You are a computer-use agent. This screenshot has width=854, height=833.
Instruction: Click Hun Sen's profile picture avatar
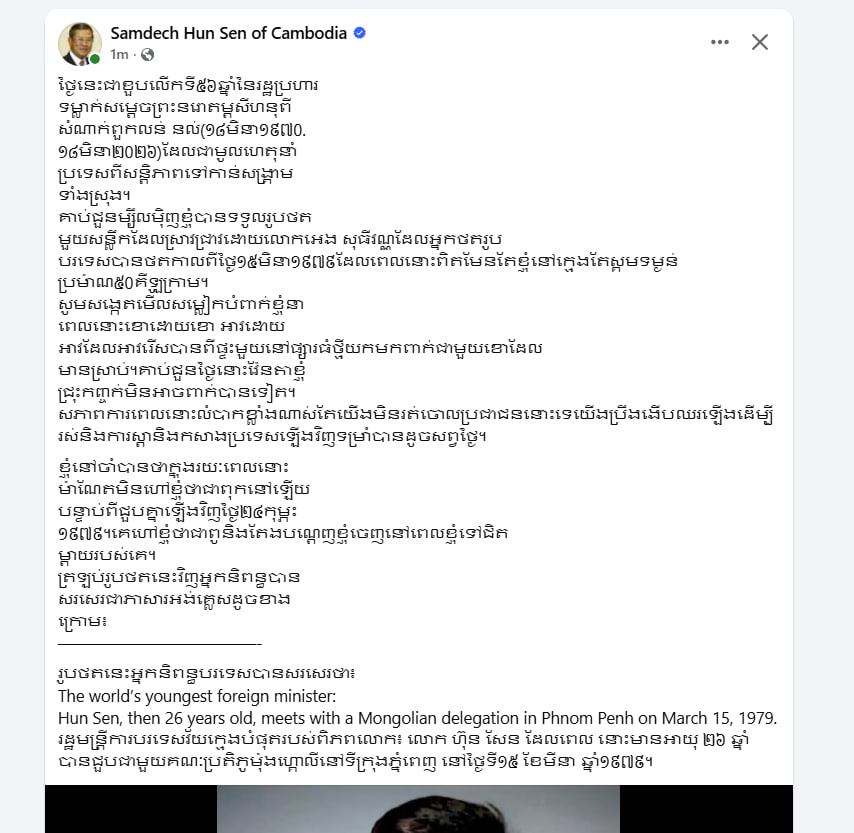pyautogui.click(x=80, y=43)
